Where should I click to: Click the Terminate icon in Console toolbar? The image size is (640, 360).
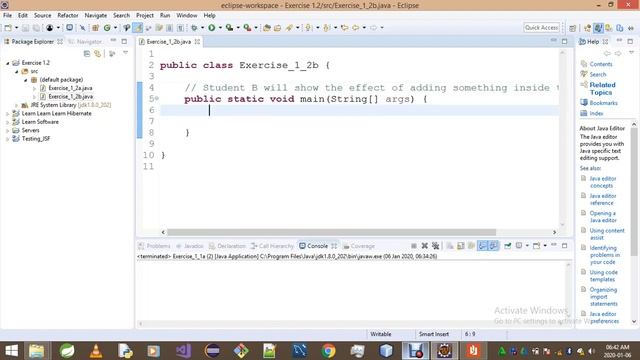414,246
